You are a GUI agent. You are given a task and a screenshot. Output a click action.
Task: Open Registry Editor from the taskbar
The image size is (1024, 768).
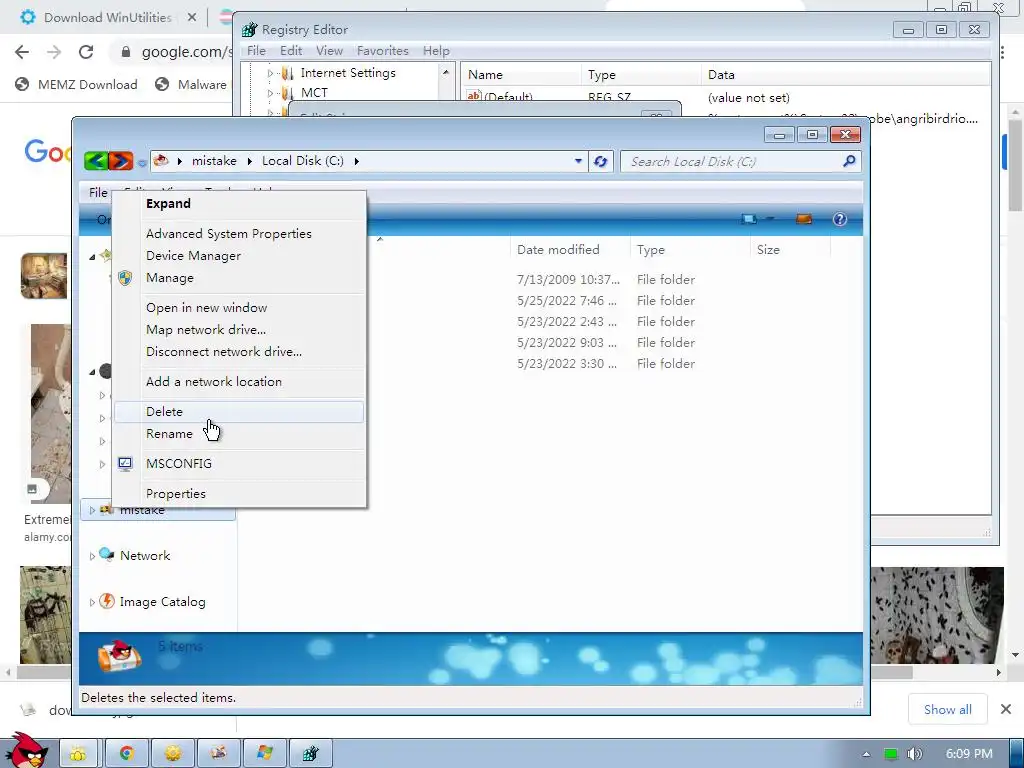coord(310,753)
